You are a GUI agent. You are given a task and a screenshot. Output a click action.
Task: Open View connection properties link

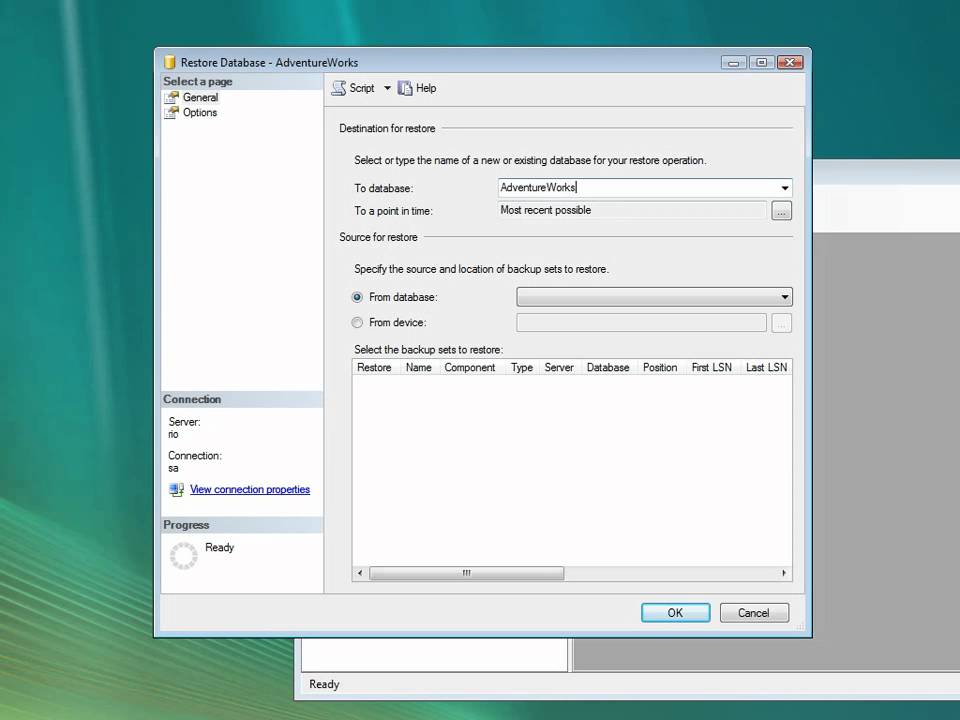[250, 489]
